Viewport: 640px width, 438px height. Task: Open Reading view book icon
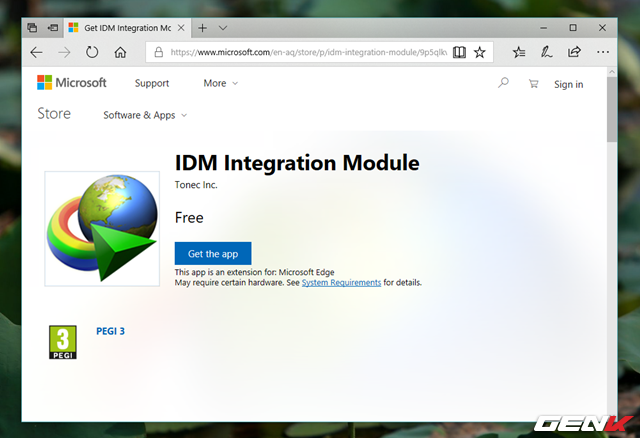(x=459, y=52)
